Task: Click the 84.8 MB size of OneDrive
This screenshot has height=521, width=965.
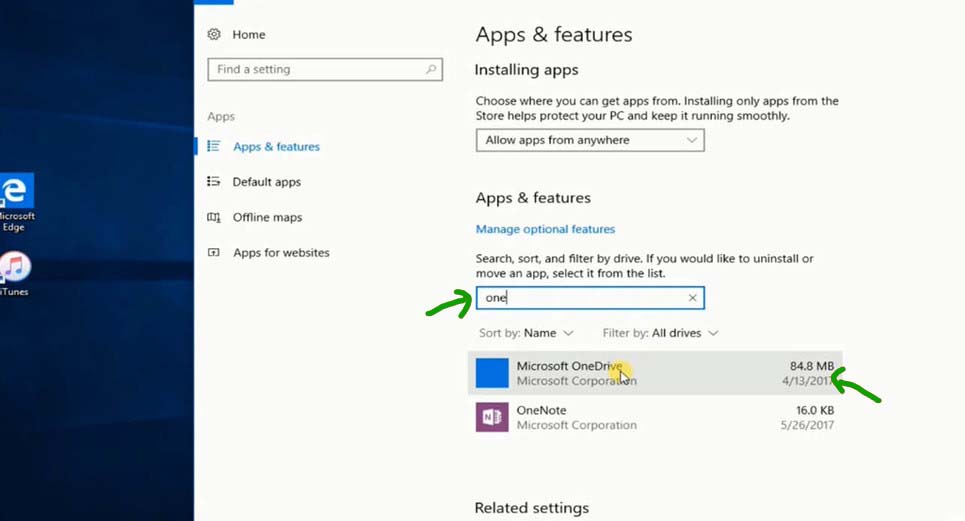Action: 812,366
